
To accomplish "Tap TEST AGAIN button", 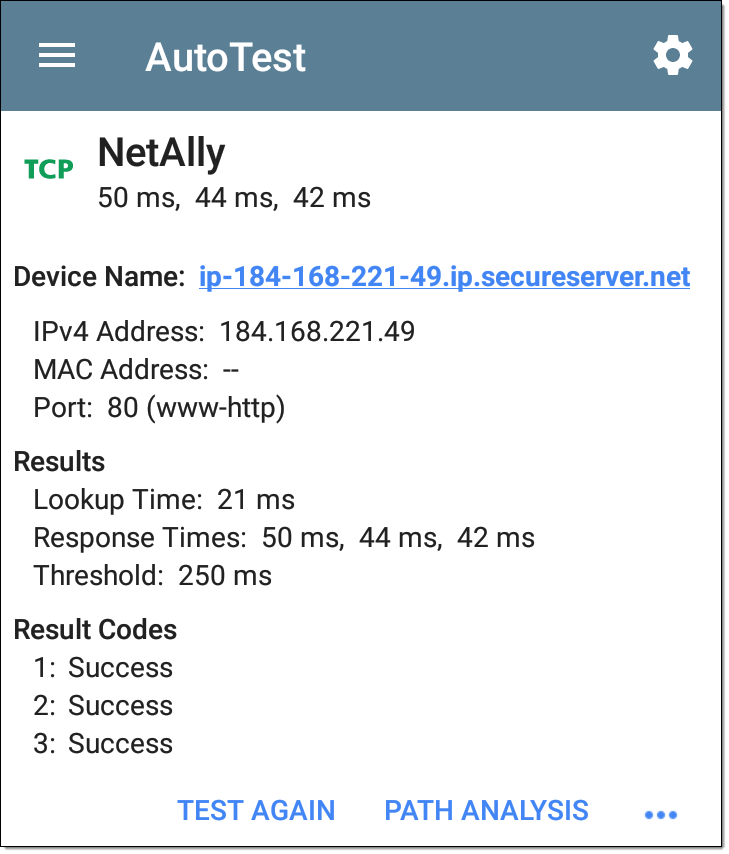I will (x=256, y=810).
